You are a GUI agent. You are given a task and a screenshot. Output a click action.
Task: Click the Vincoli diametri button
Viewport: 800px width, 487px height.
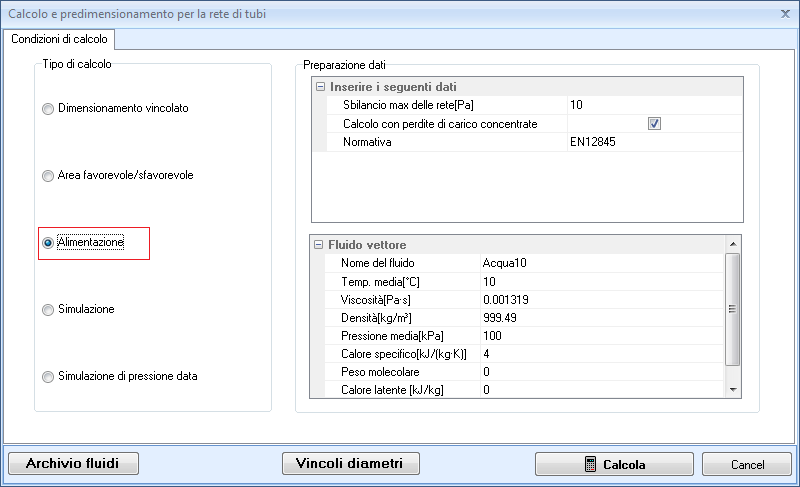coord(350,463)
